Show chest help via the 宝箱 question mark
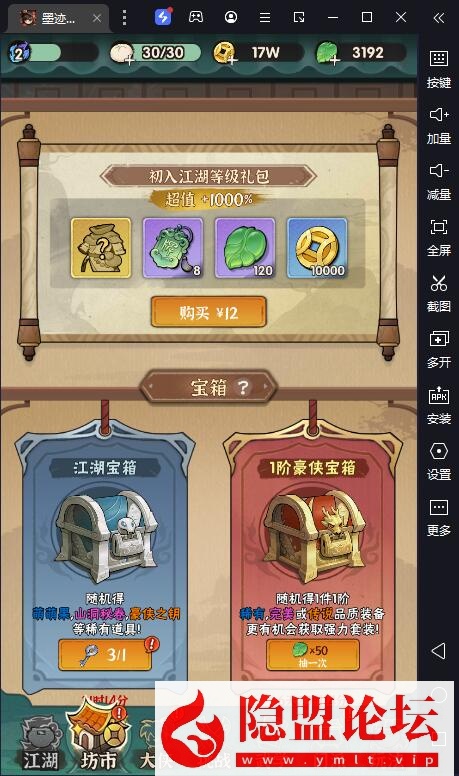Image resolution: width=459 pixels, height=776 pixels. [243, 388]
